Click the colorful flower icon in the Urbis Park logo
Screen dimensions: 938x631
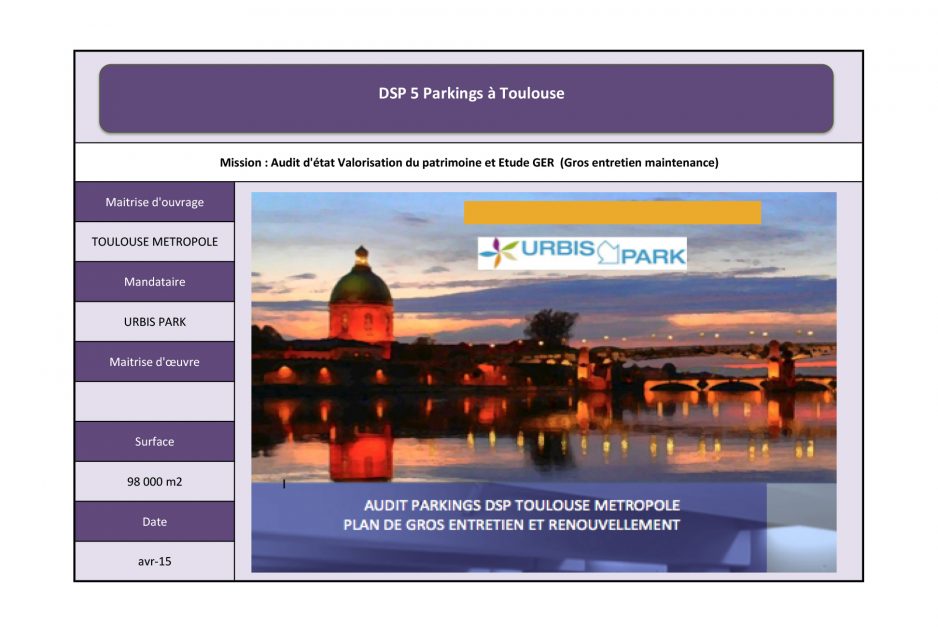(x=498, y=253)
